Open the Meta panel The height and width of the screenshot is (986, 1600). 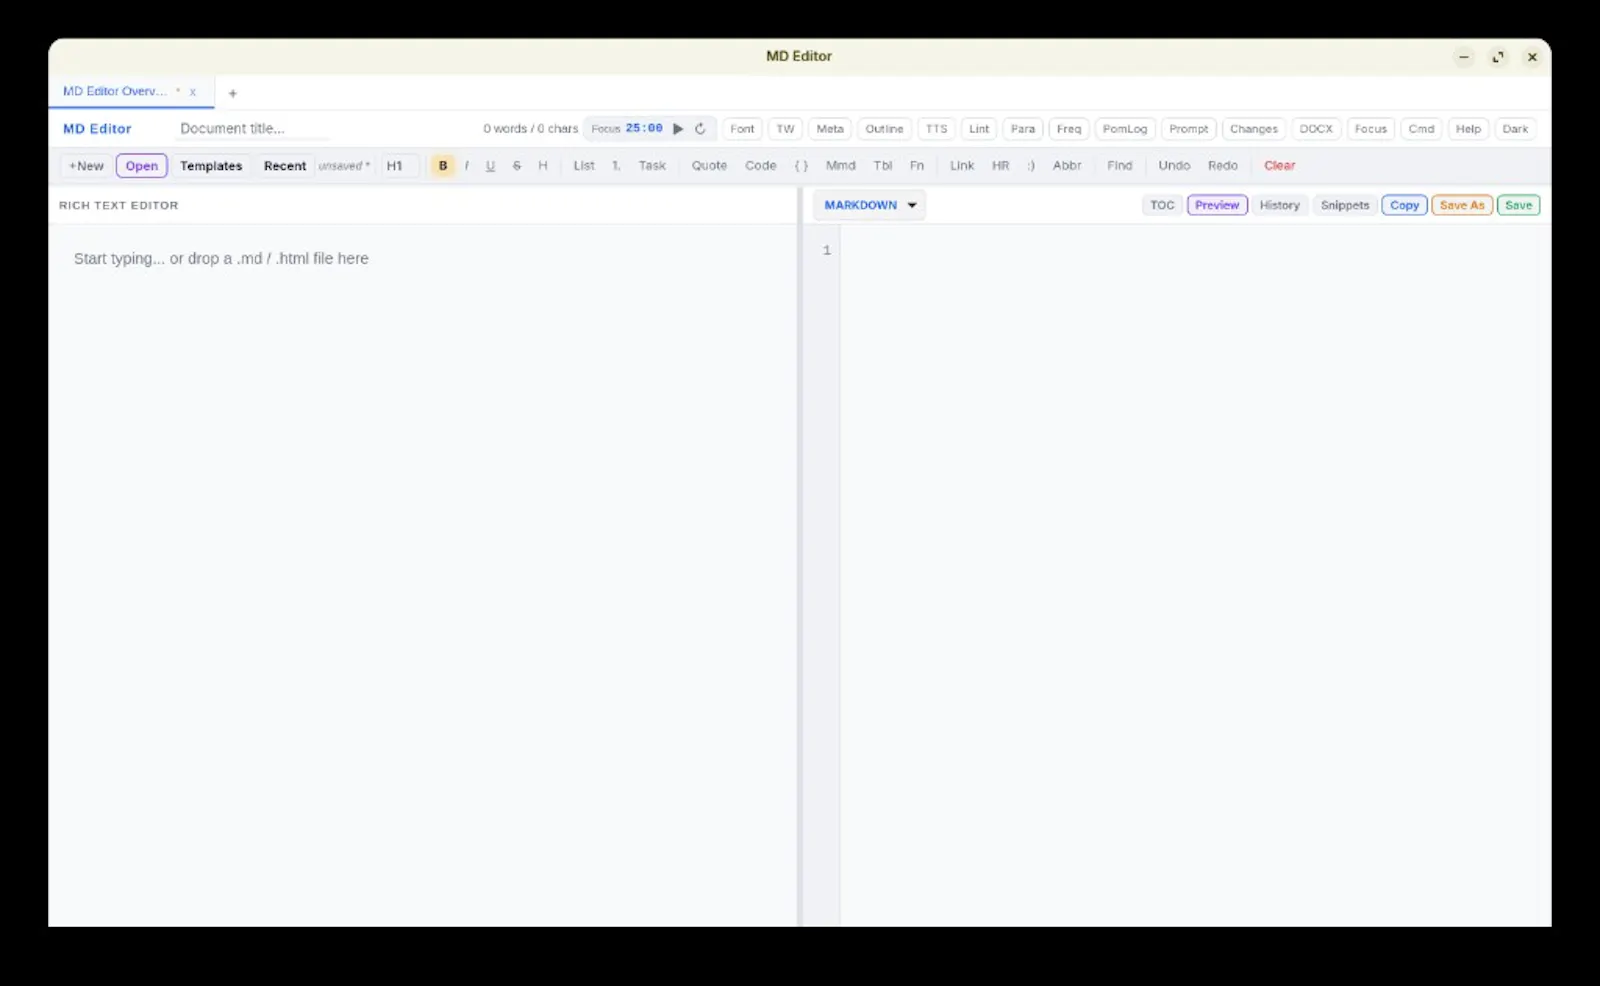pyautogui.click(x=830, y=129)
